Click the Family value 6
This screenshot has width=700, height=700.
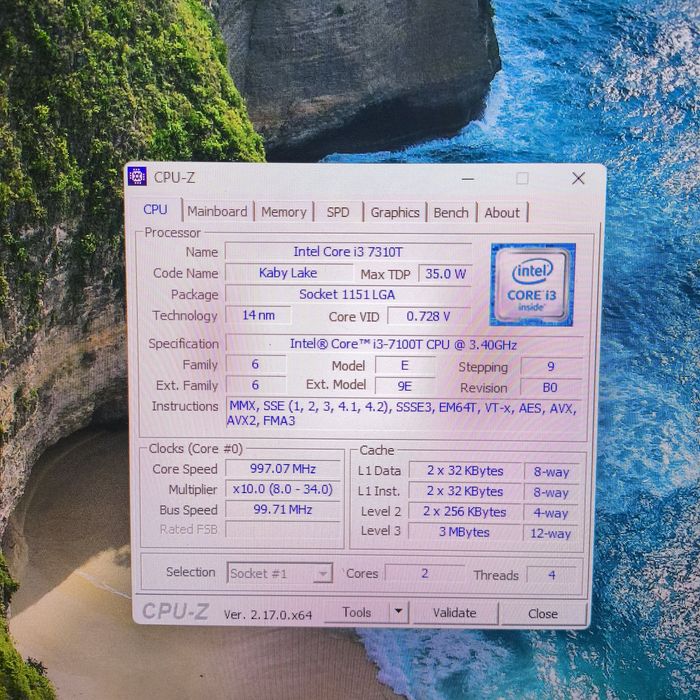click(x=255, y=364)
